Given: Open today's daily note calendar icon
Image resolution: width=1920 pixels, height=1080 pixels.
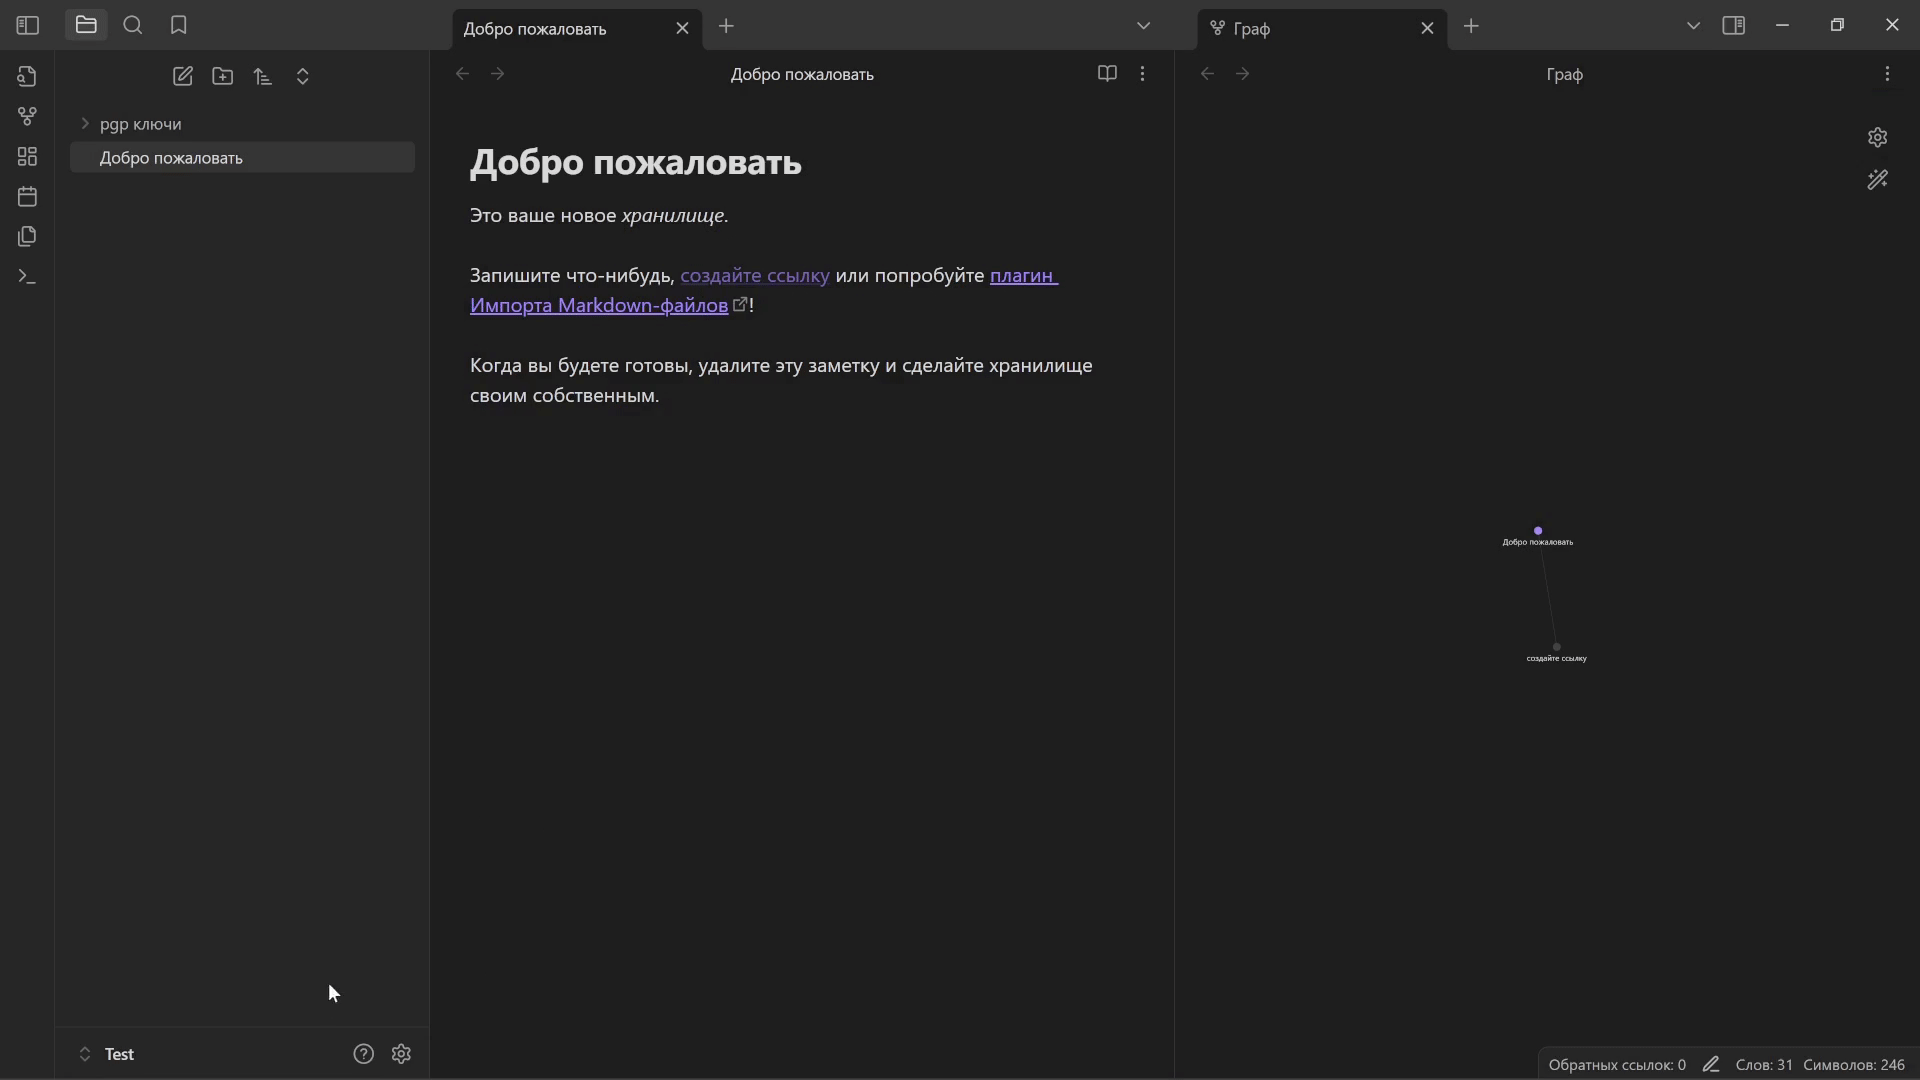Looking at the screenshot, I should (27, 197).
